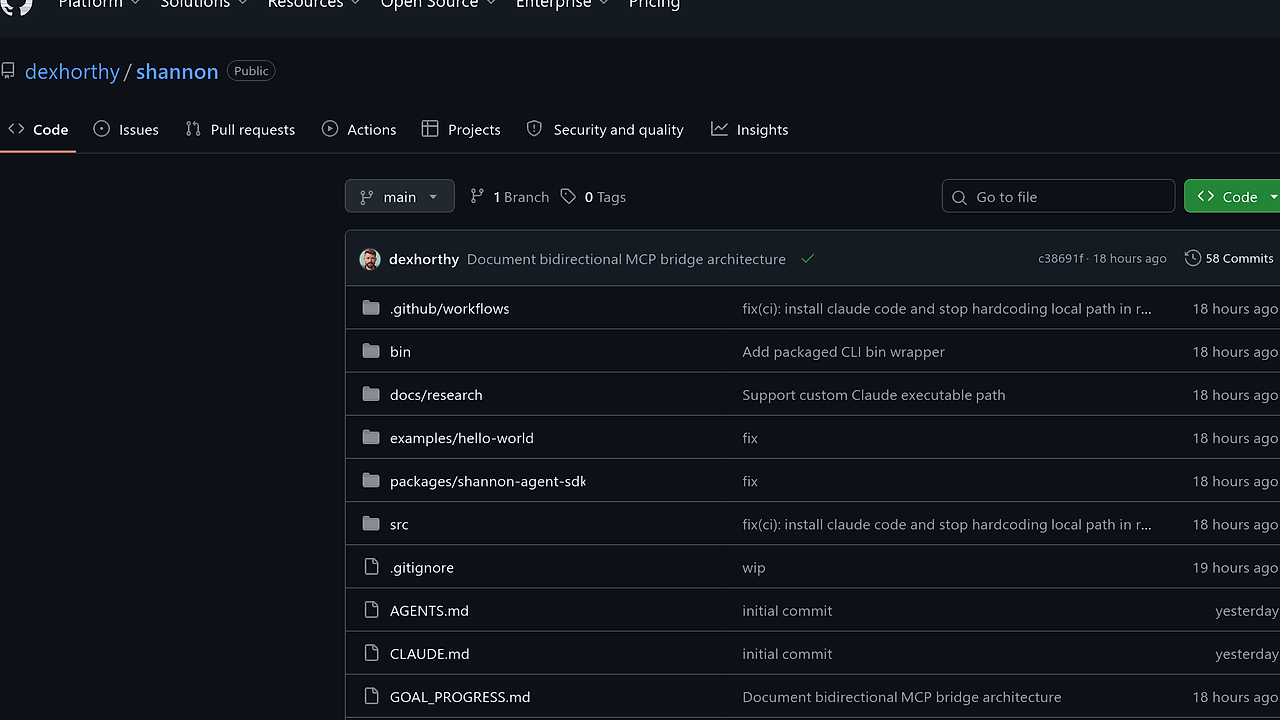Screen dimensions: 1280x720
Task: Click the folder icon beside .github/workflows
Action: point(371,308)
